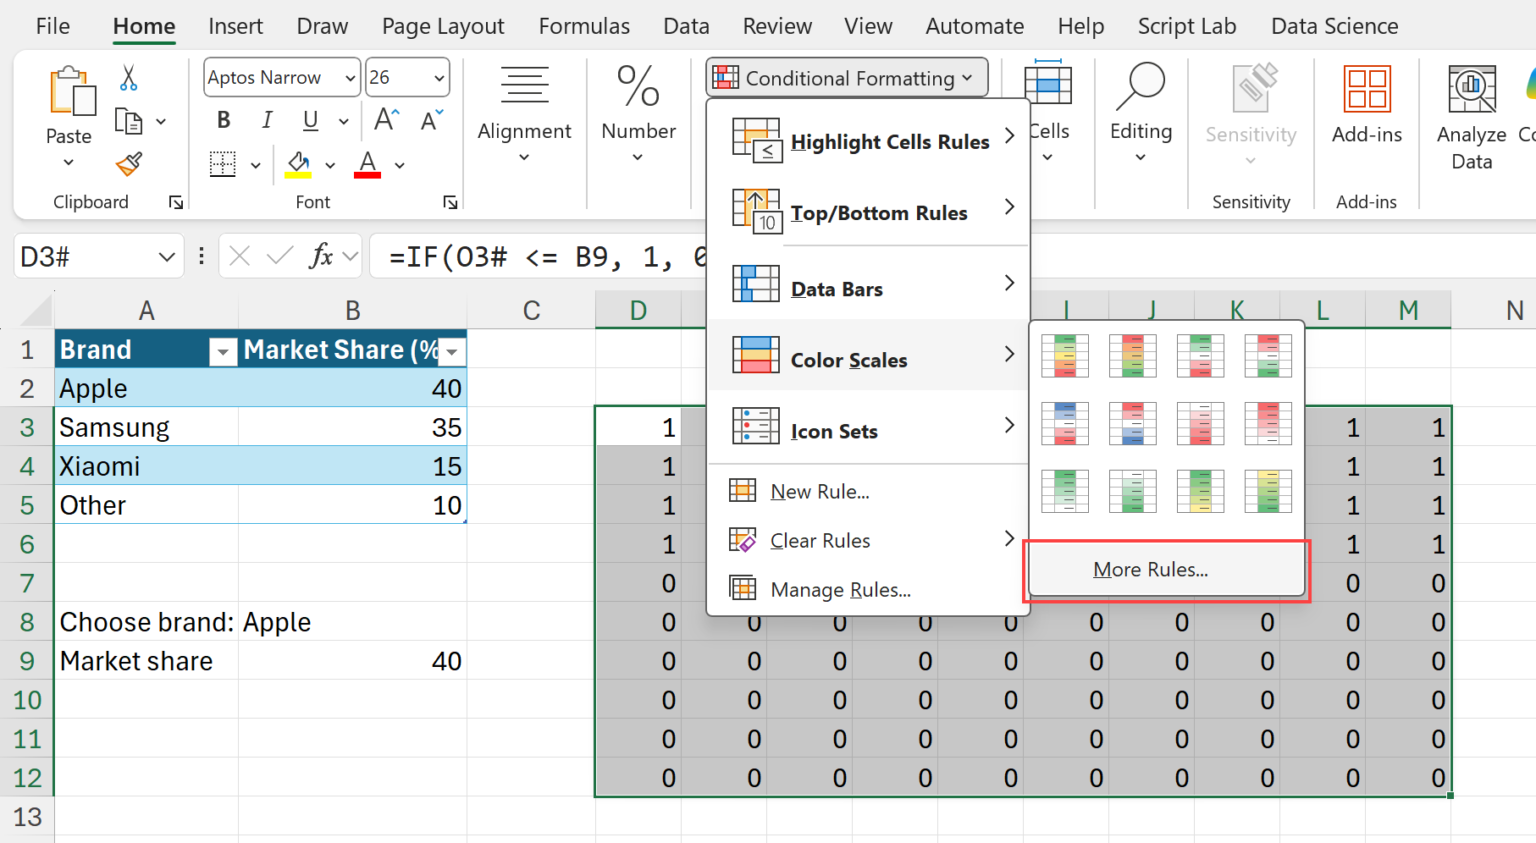Click the Increase Font Size icon
The image size is (1536, 843).
pyautogui.click(x=386, y=121)
